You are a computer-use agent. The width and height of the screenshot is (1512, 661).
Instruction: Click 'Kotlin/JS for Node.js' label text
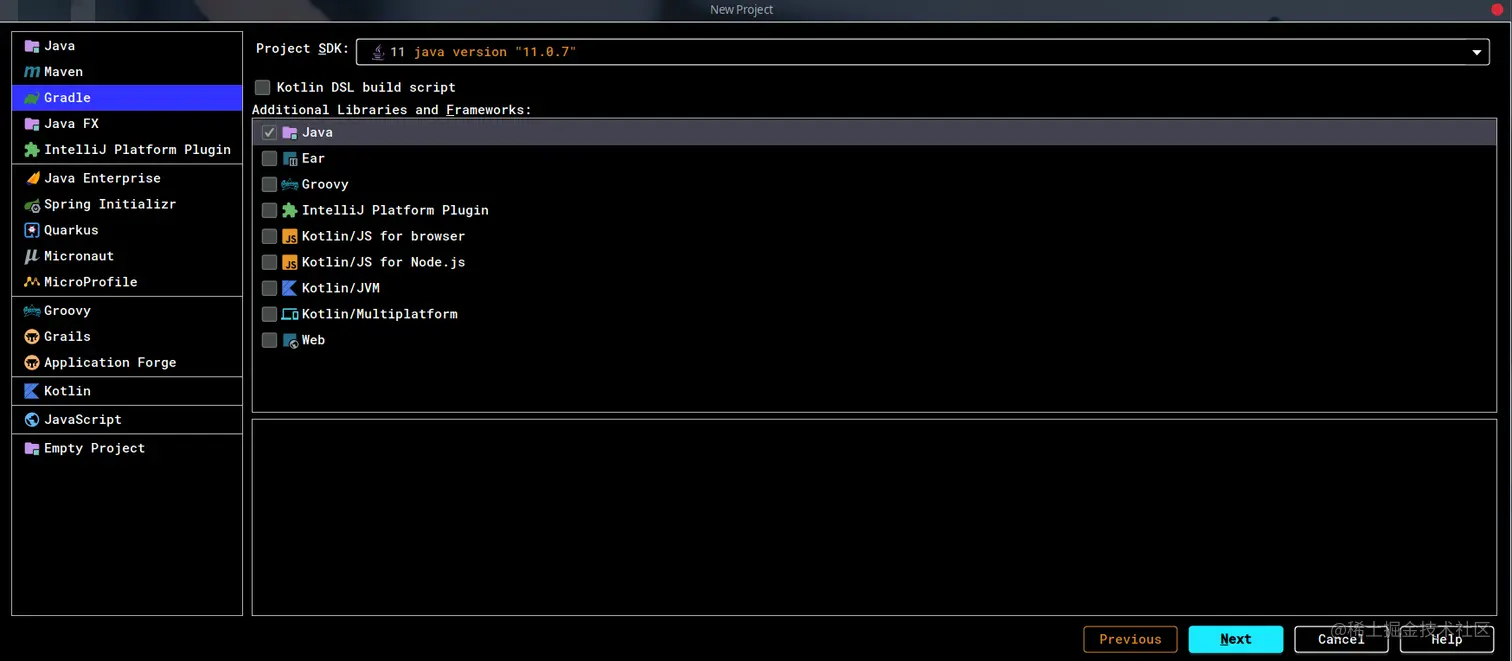tap(384, 262)
